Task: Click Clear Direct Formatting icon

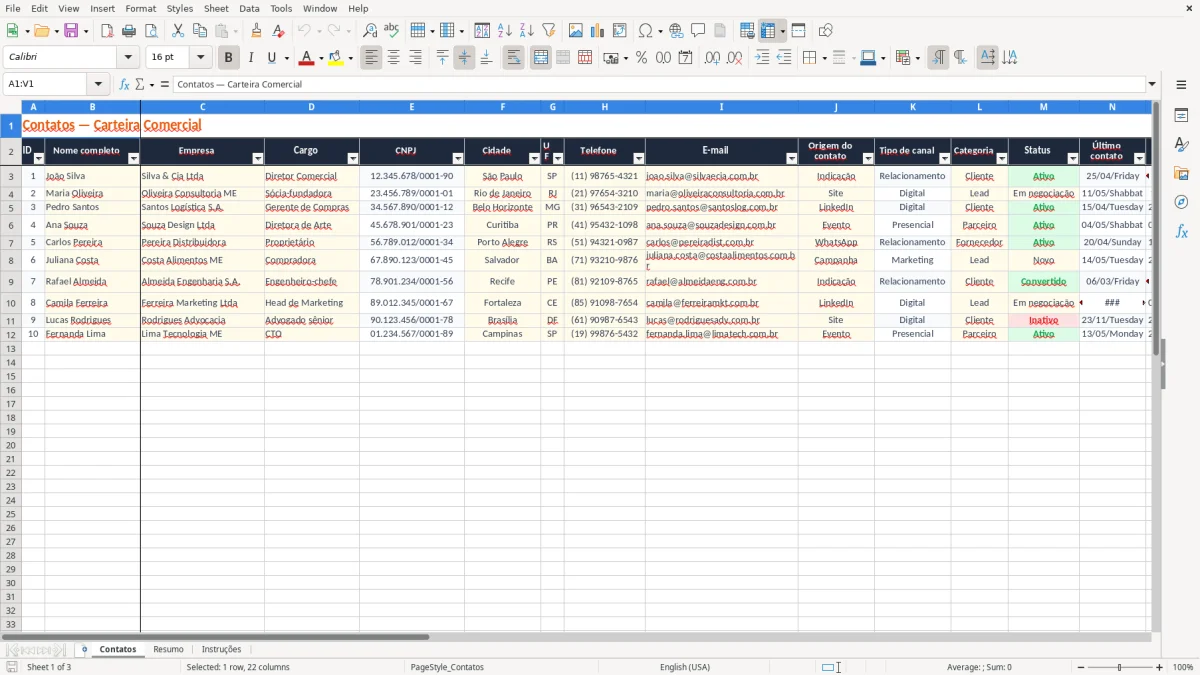Action: click(279, 31)
